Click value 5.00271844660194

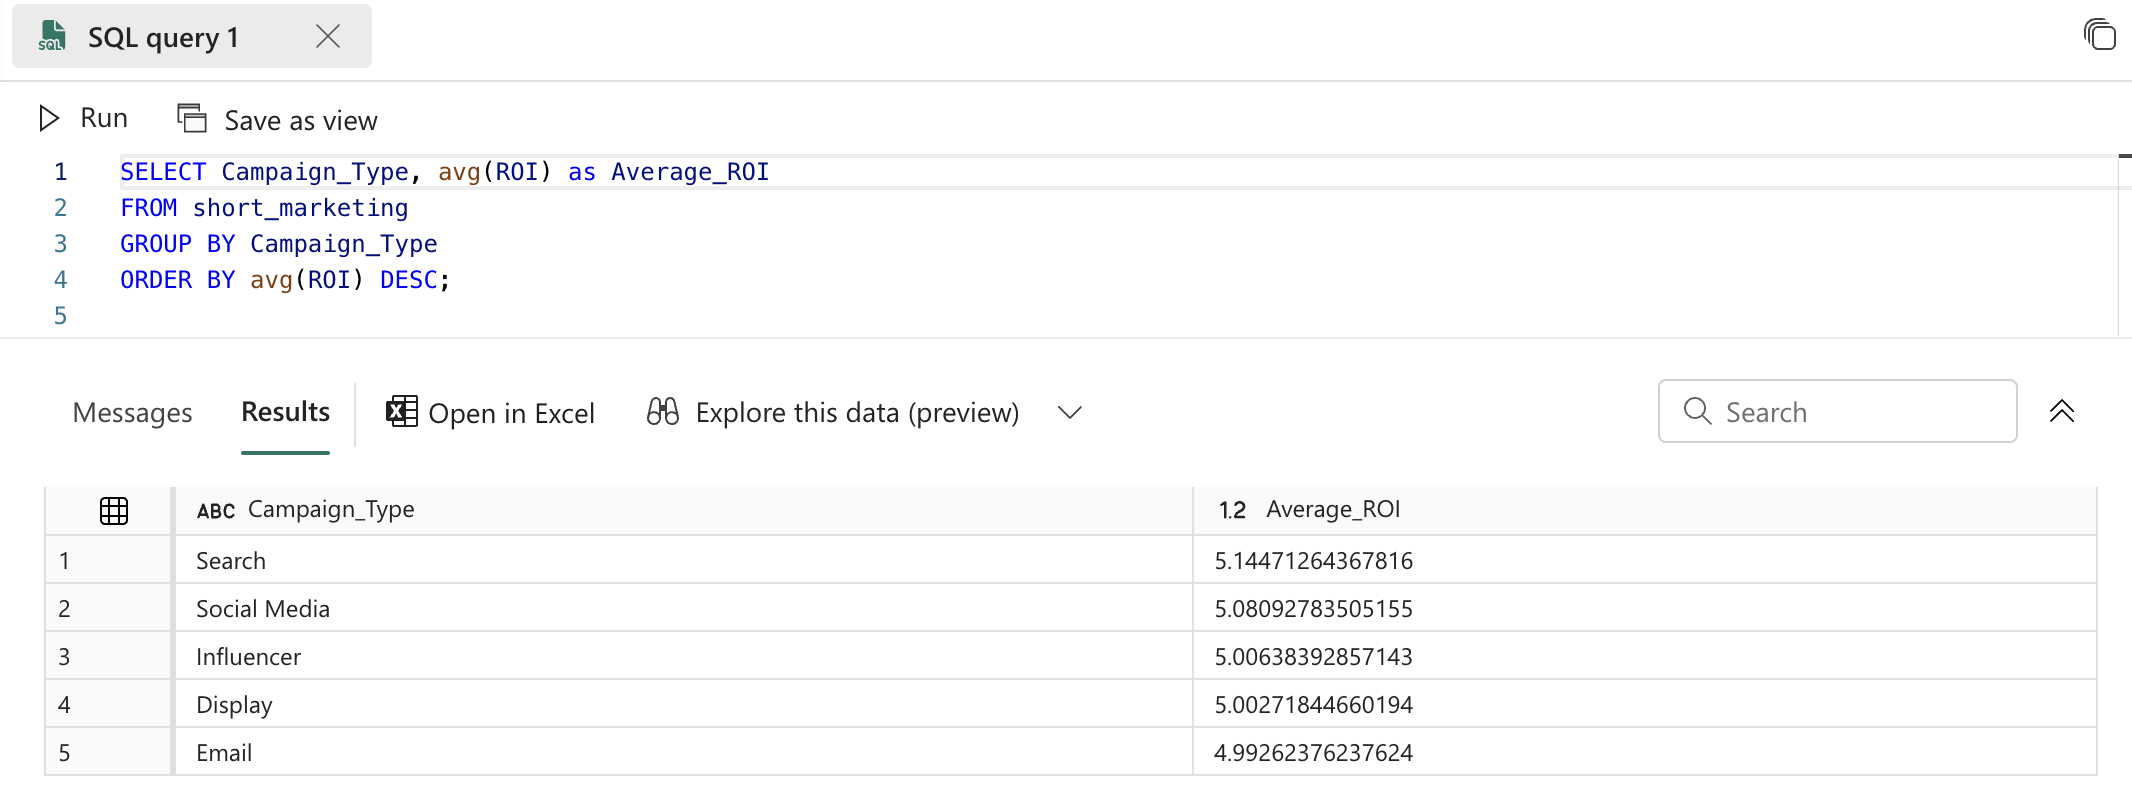coord(1313,704)
